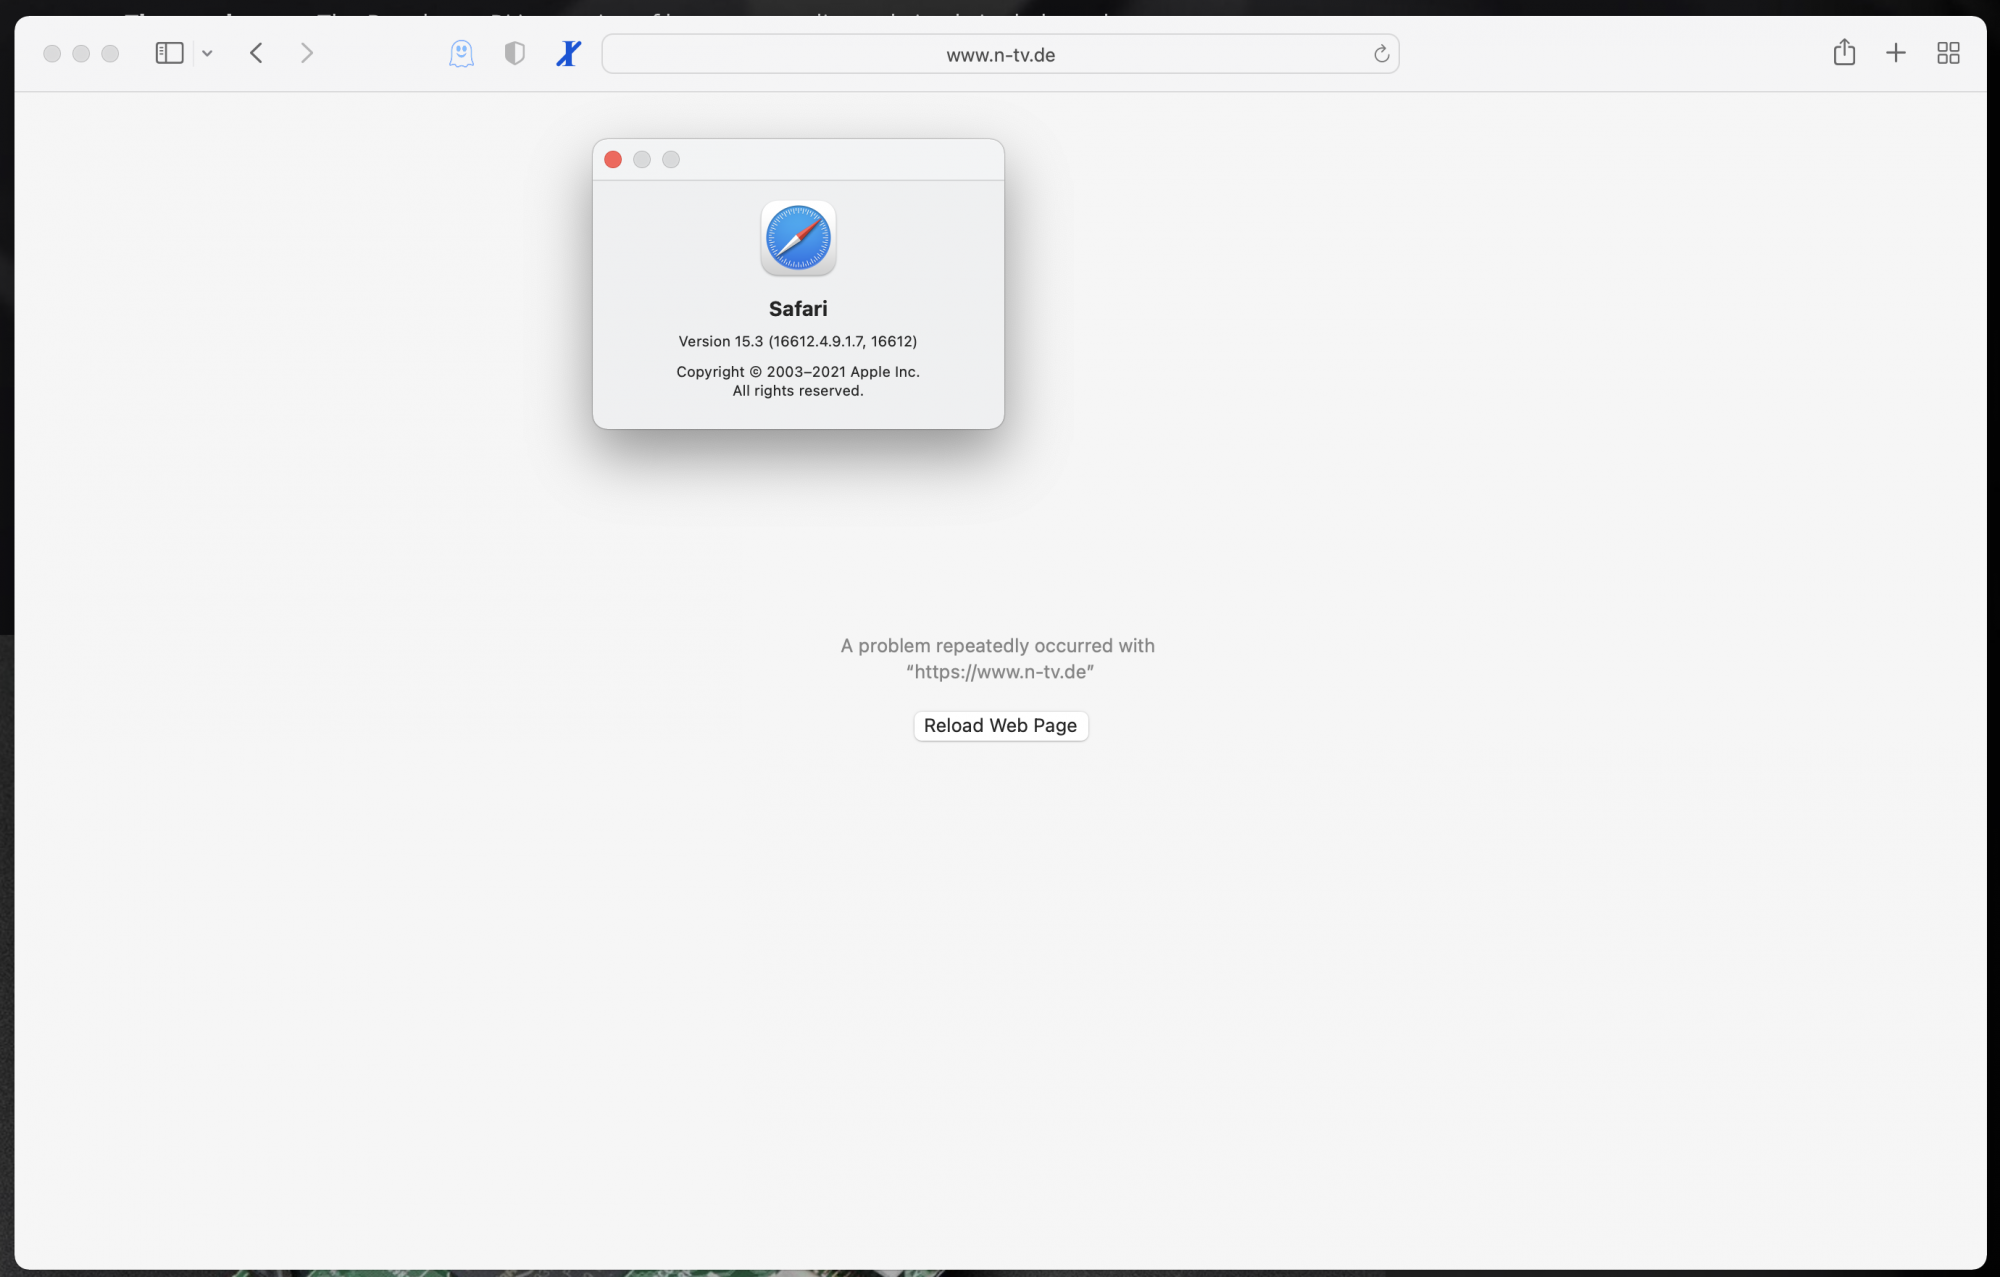This screenshot has height=1277, width=2000.
Task: Expand the address bar suggestions by clicking it
Action: click(1000, 55)
